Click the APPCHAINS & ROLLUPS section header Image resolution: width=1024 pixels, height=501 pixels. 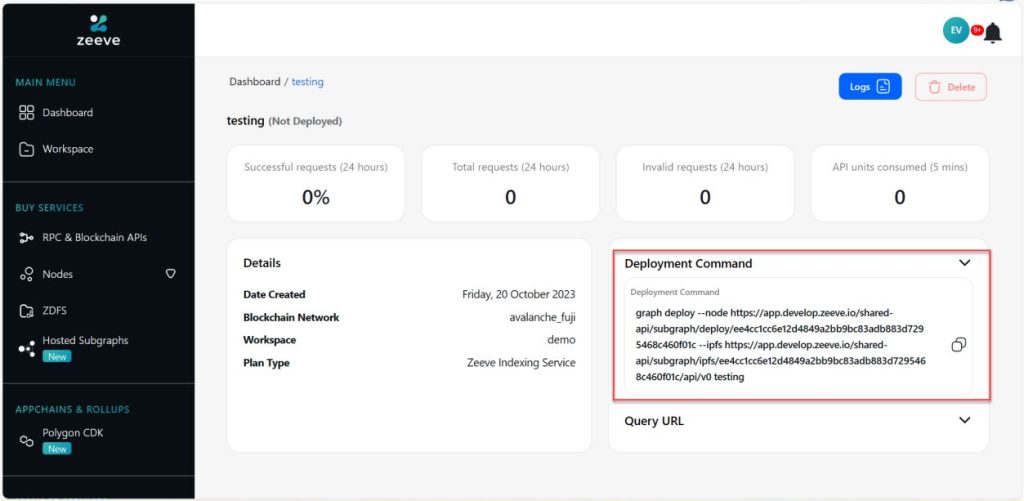point(72,410)
